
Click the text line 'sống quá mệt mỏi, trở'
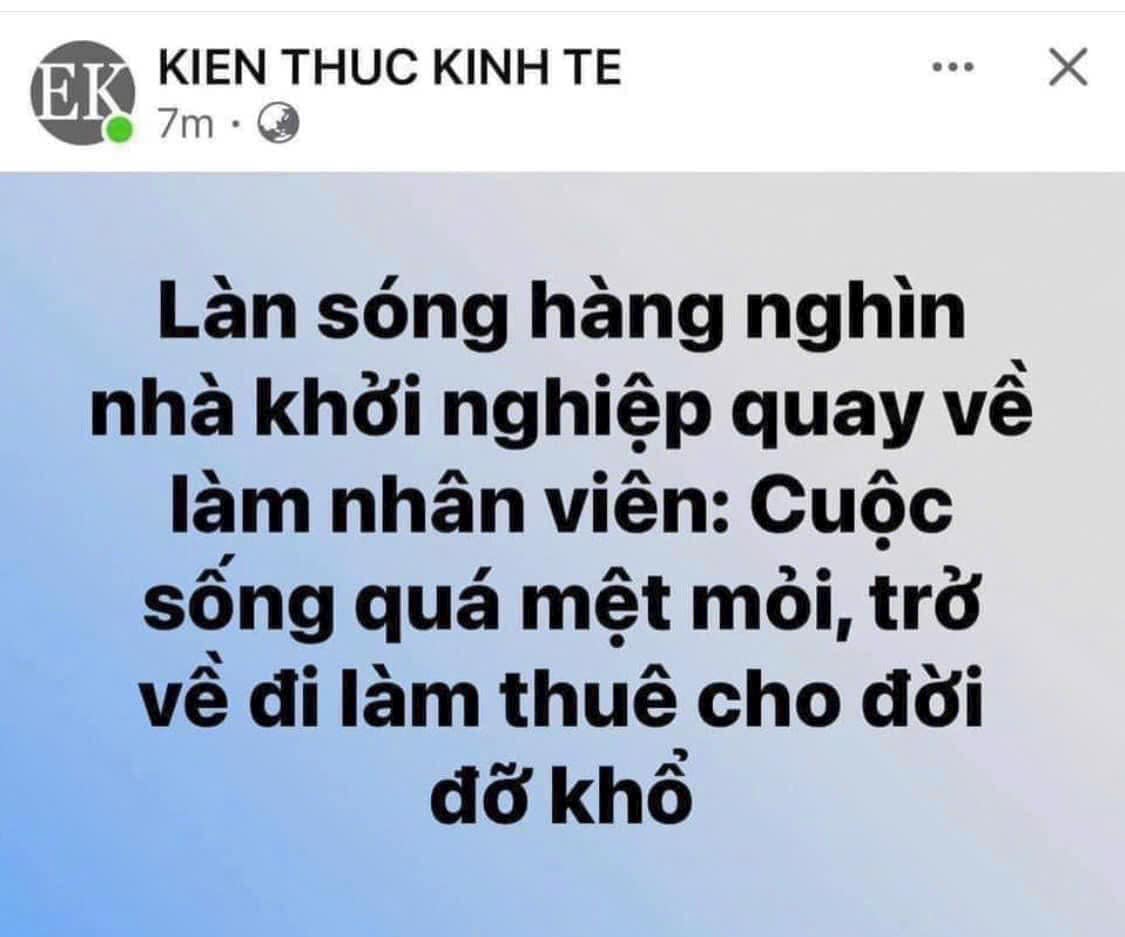tap(562, 607)
